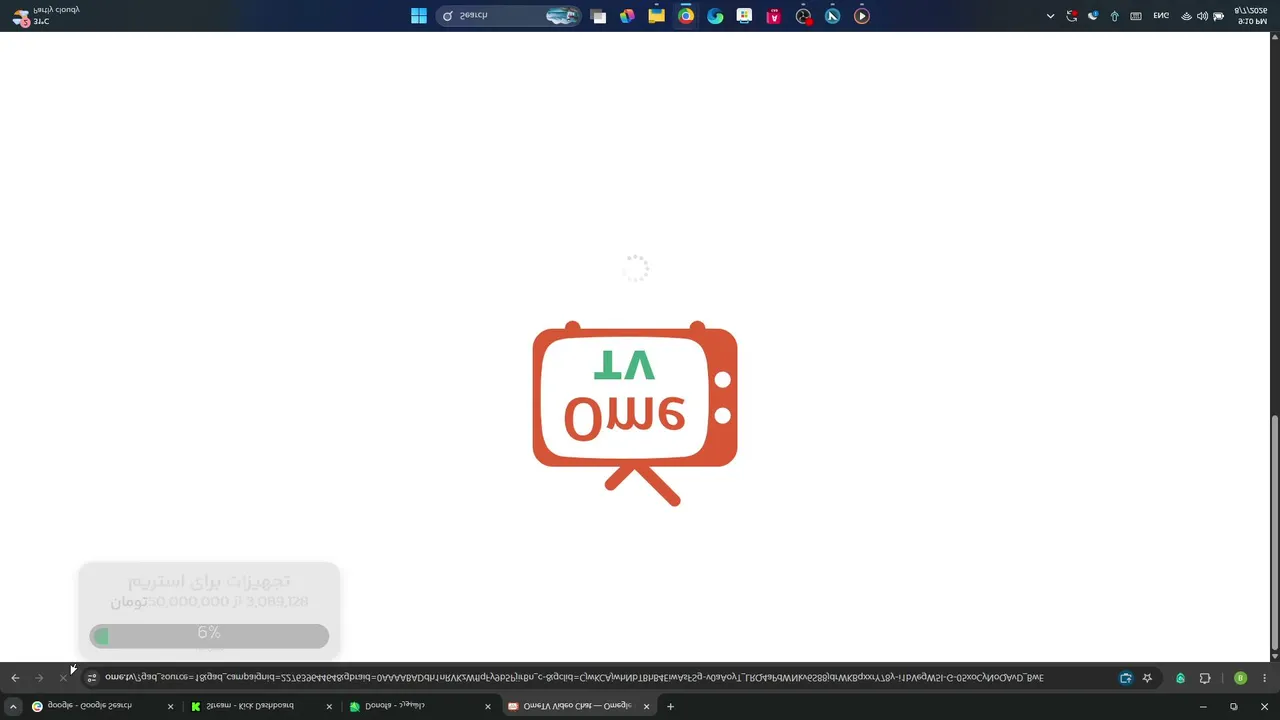Open the Chrome profile avatar
This screenshot has height=720, width=1280.
(1240, 678)
